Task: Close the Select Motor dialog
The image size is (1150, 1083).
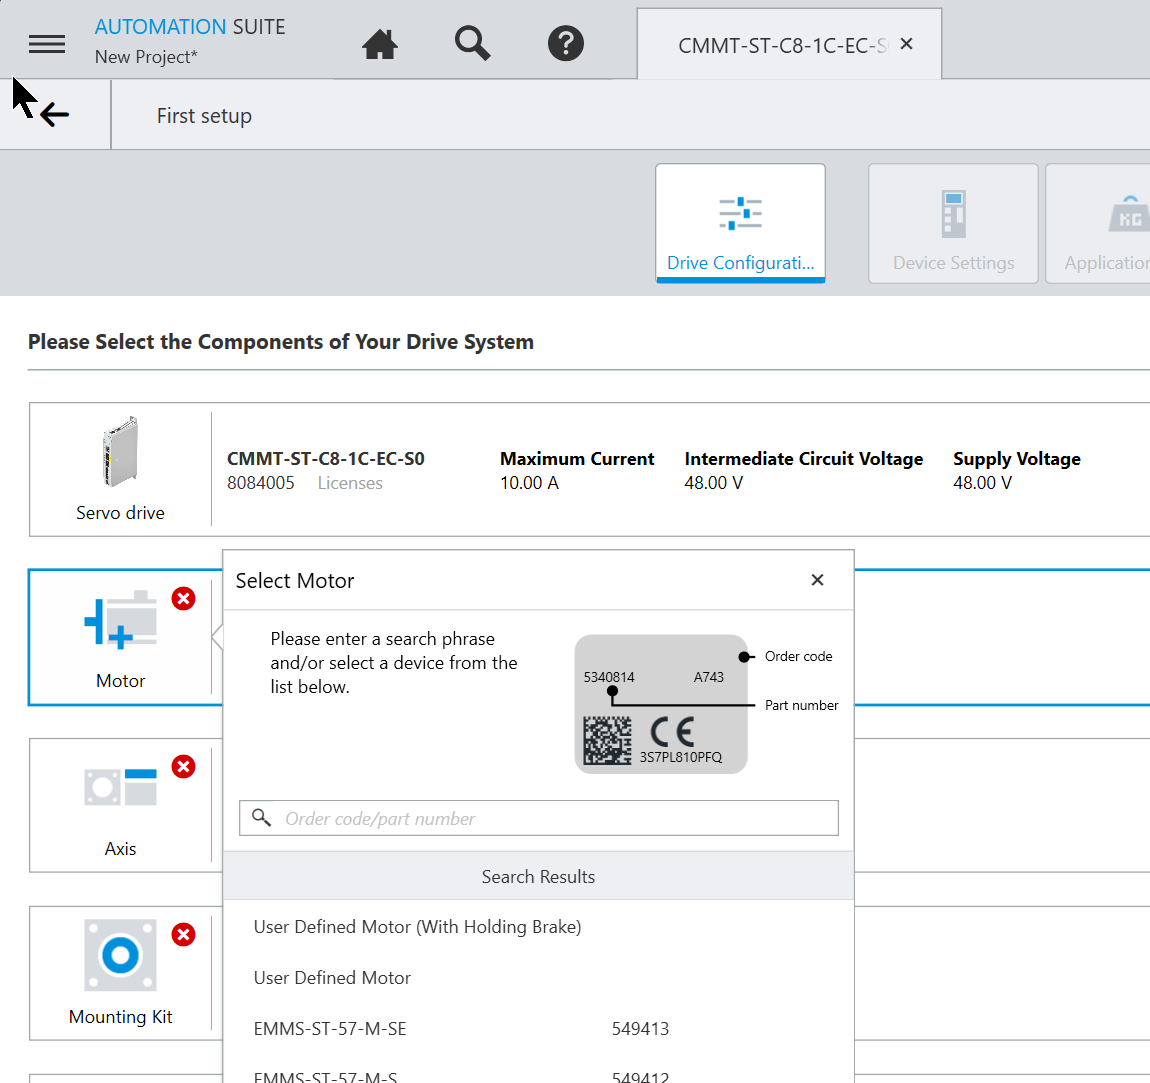Action: point(818,580)
